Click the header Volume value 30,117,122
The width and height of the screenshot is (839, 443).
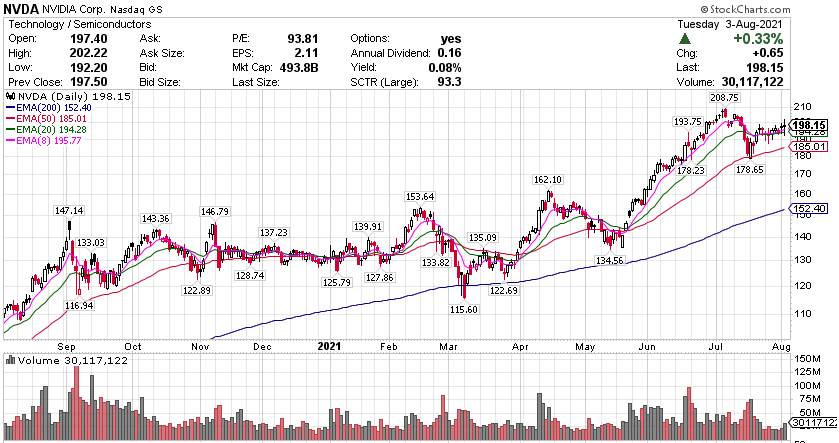(750, 82)
